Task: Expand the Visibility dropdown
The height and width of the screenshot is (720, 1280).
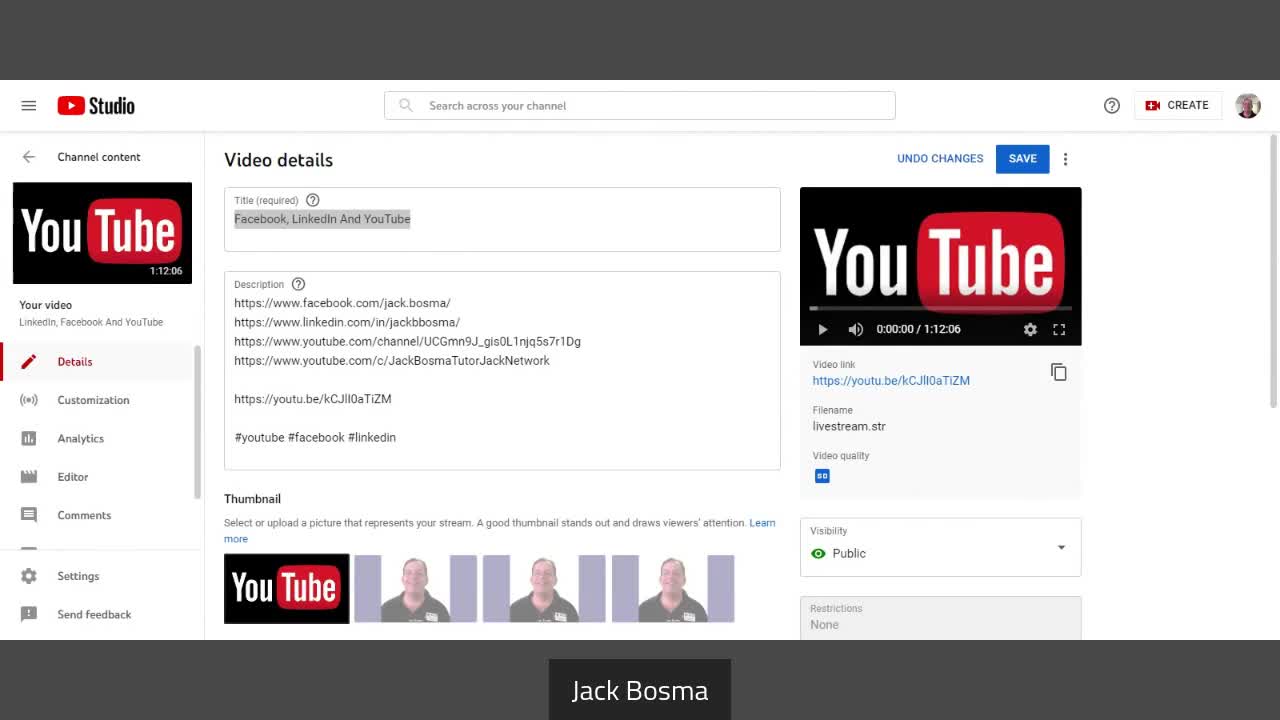Action: [x=1061, y=547]
